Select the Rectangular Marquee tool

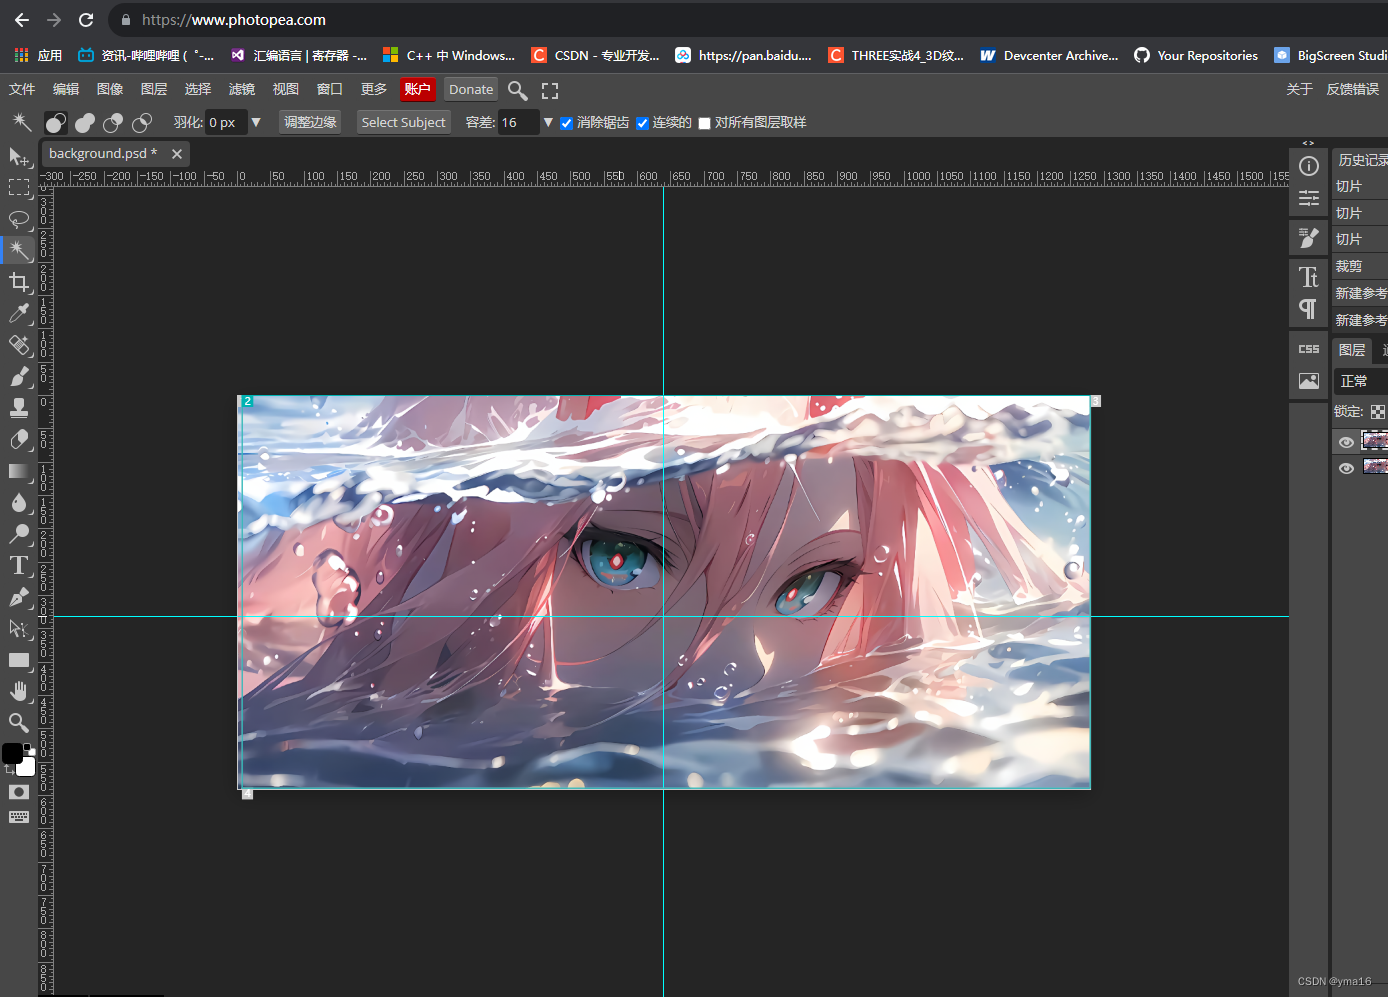(x=19, y=188)
